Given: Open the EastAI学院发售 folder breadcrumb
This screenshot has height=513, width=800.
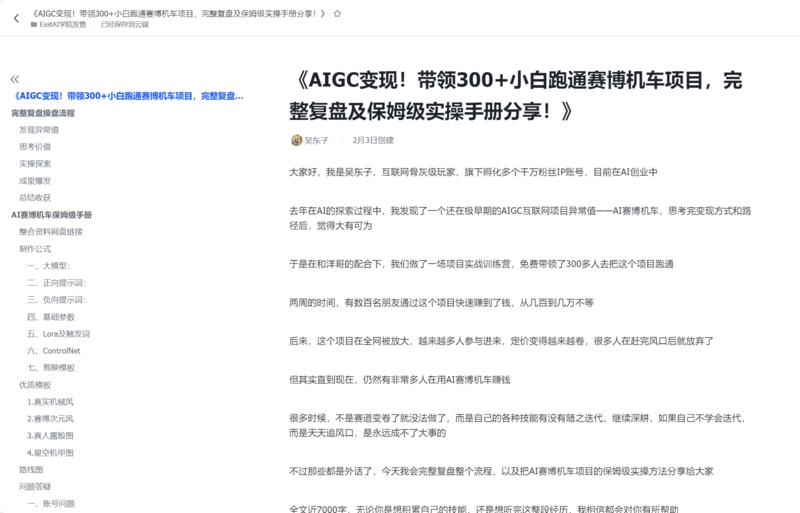Looking at the screenshot, I should coord(59,25).
